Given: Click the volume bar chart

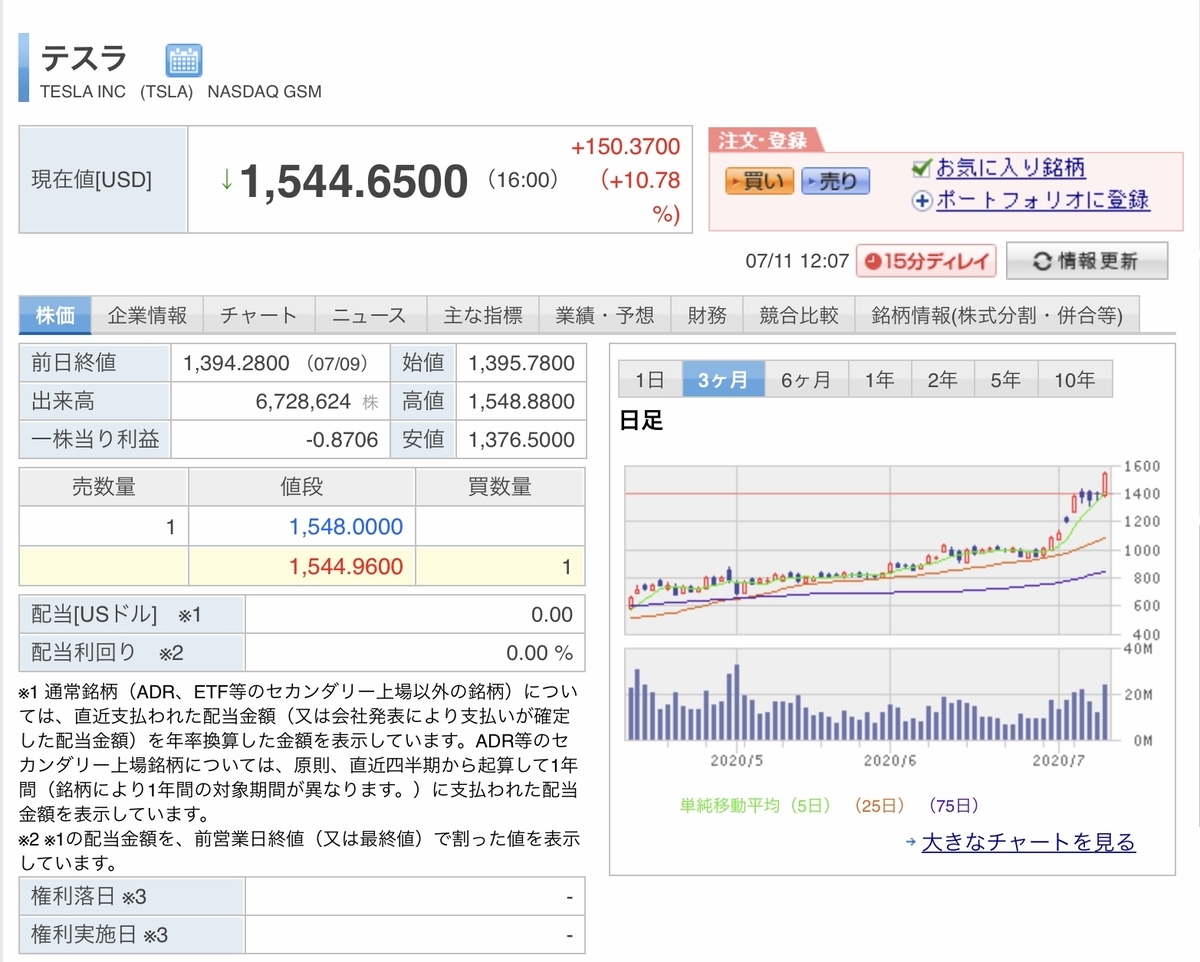Looking at the screenshot, I should click(x=868, y=695).
